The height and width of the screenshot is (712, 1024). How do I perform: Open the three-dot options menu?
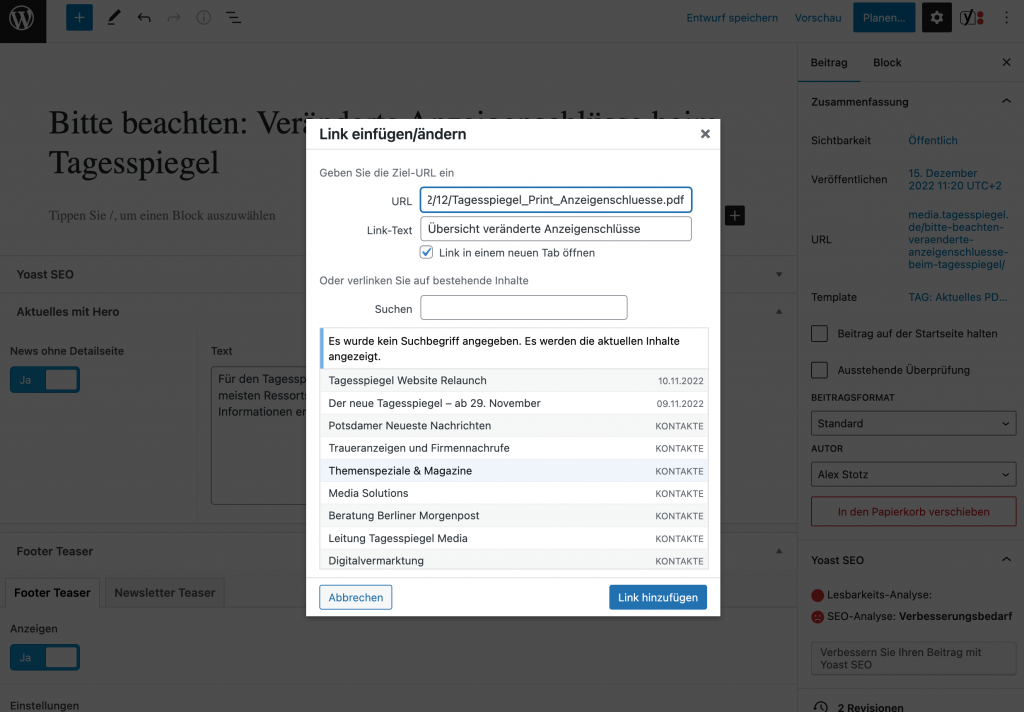pos(1006,18)
